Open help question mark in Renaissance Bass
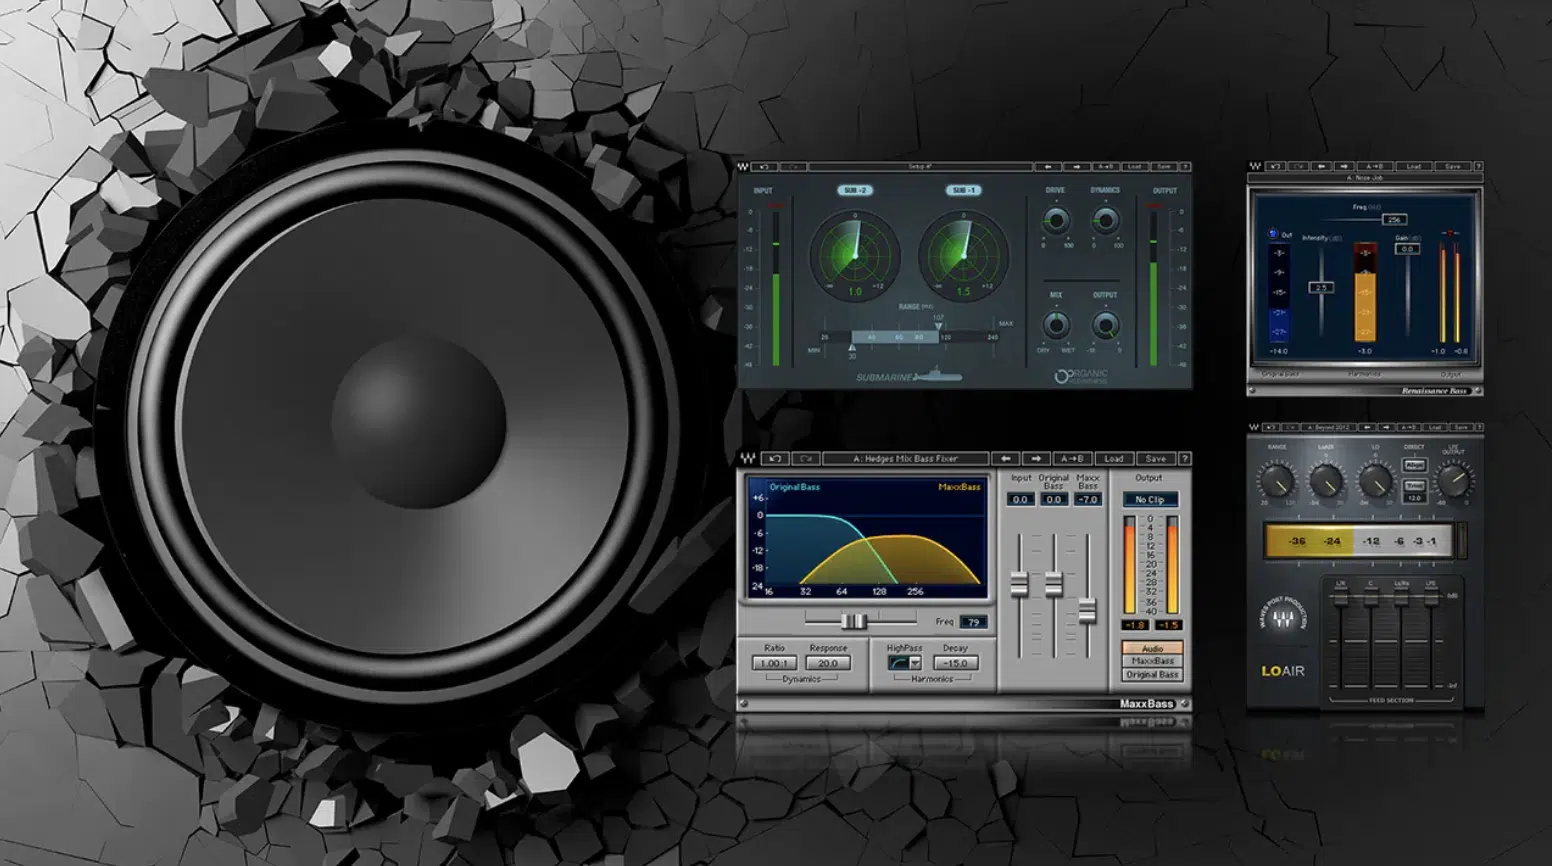Viewport: 1552px width, 866px height. click(x=1479, y=166)
